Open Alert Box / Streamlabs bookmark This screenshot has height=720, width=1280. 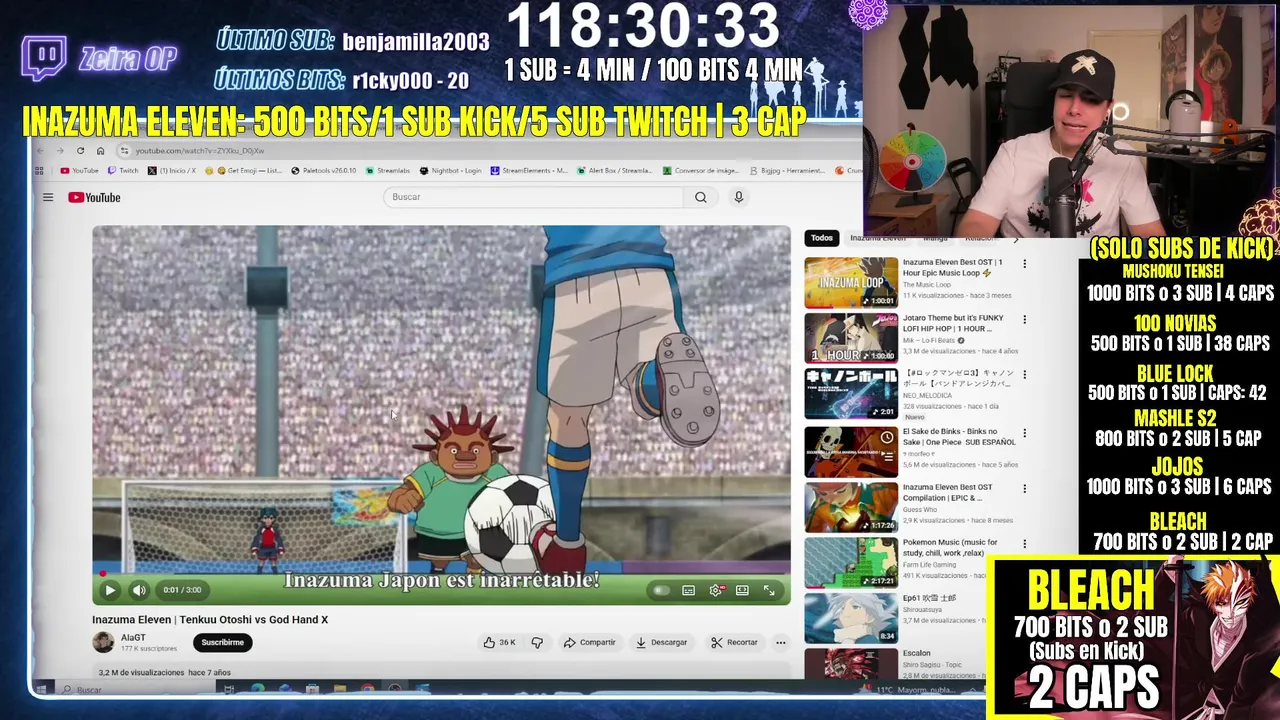tap(615, 171)
